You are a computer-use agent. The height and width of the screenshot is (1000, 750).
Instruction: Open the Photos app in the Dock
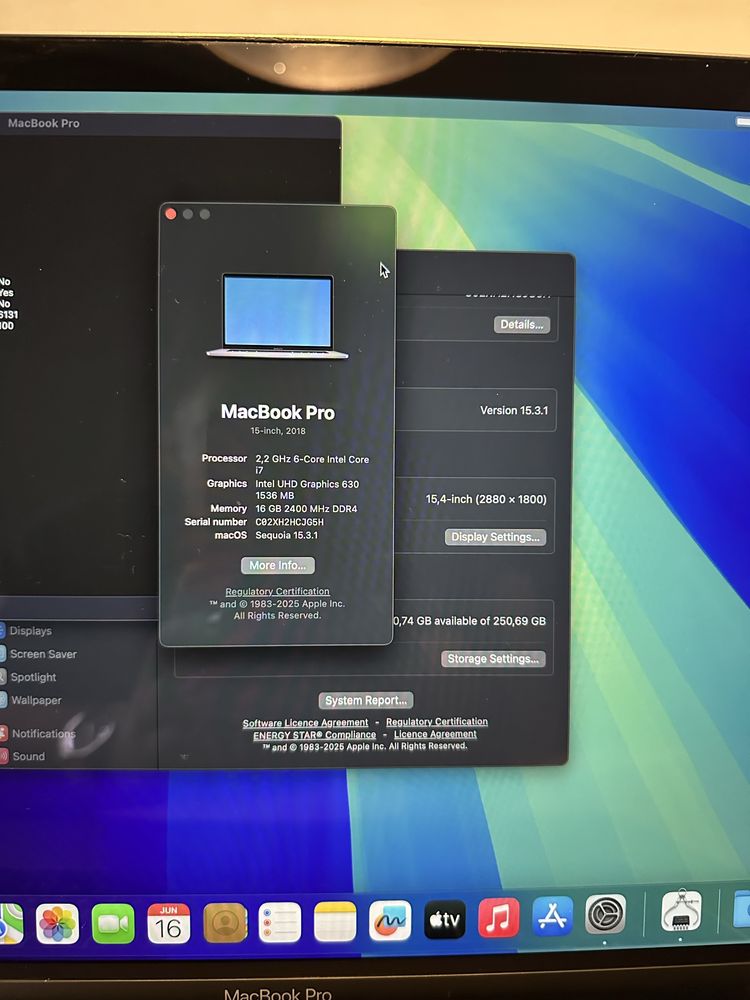57,923
